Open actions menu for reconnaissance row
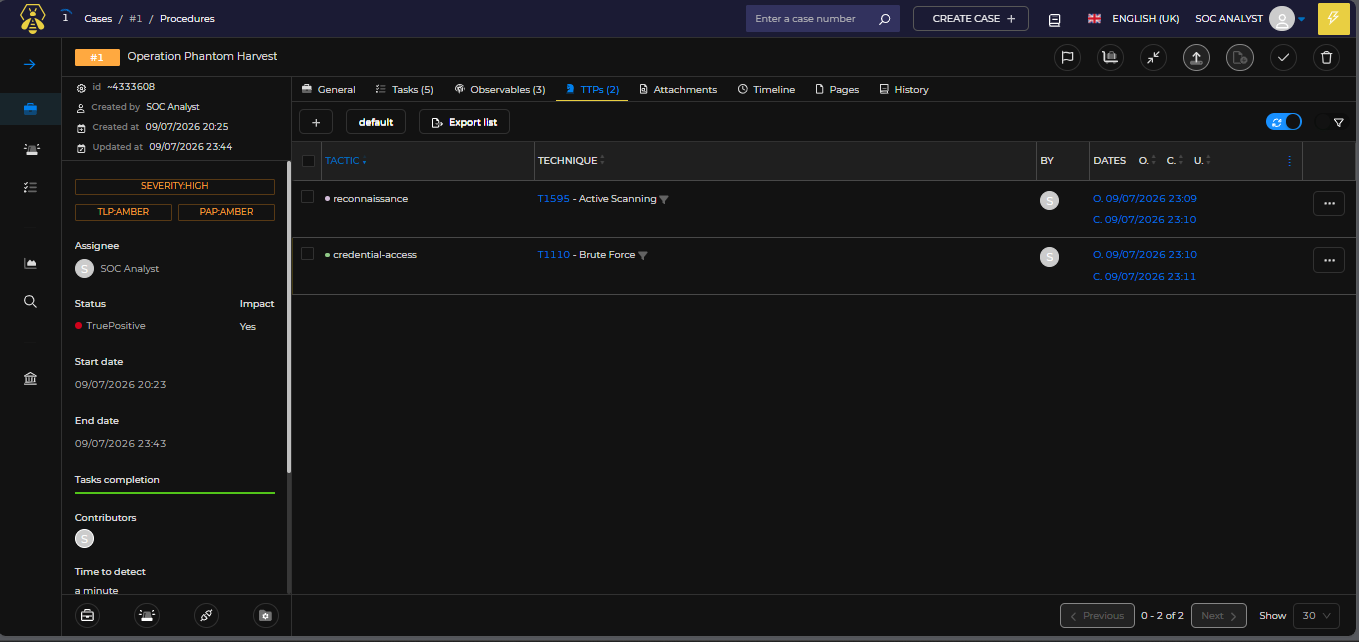 click(1328, 203)
